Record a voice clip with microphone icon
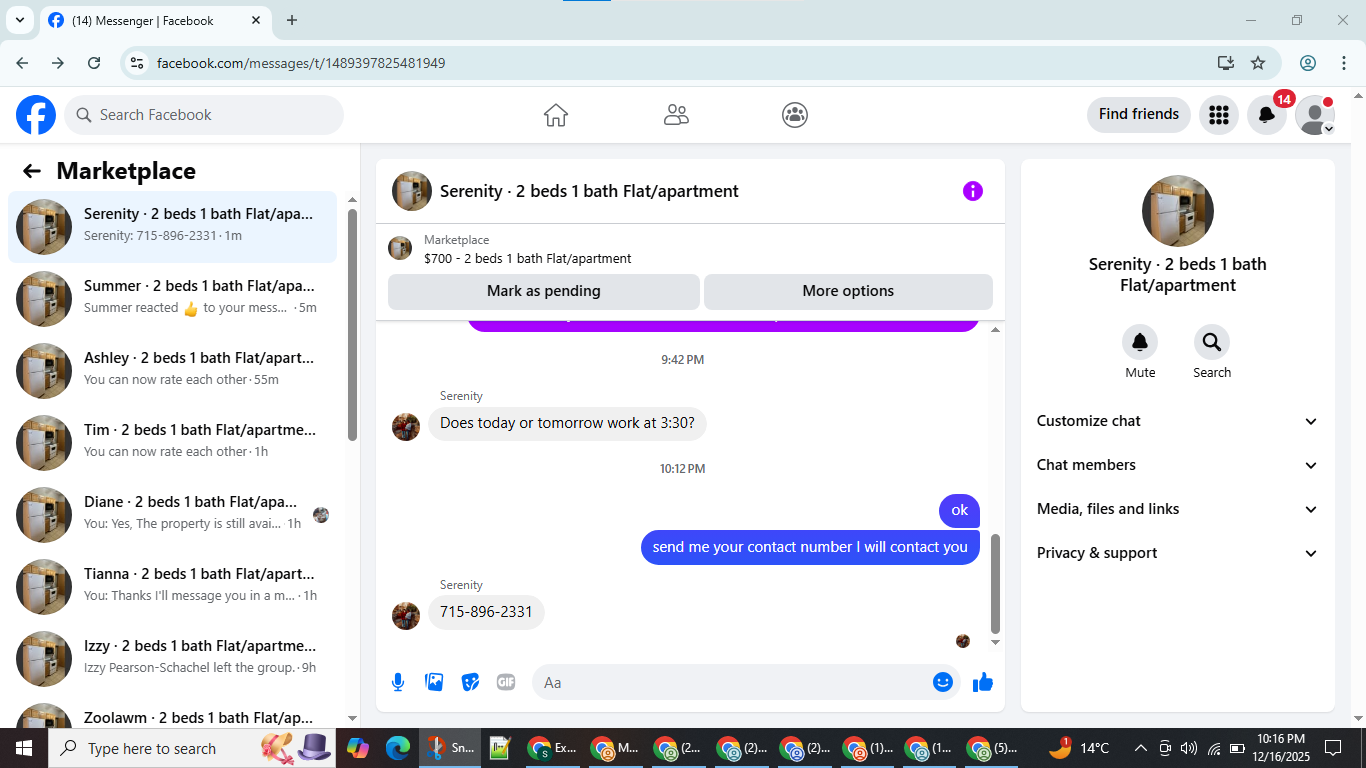This screenshot has height=768, width=1366. pos(398,682)
